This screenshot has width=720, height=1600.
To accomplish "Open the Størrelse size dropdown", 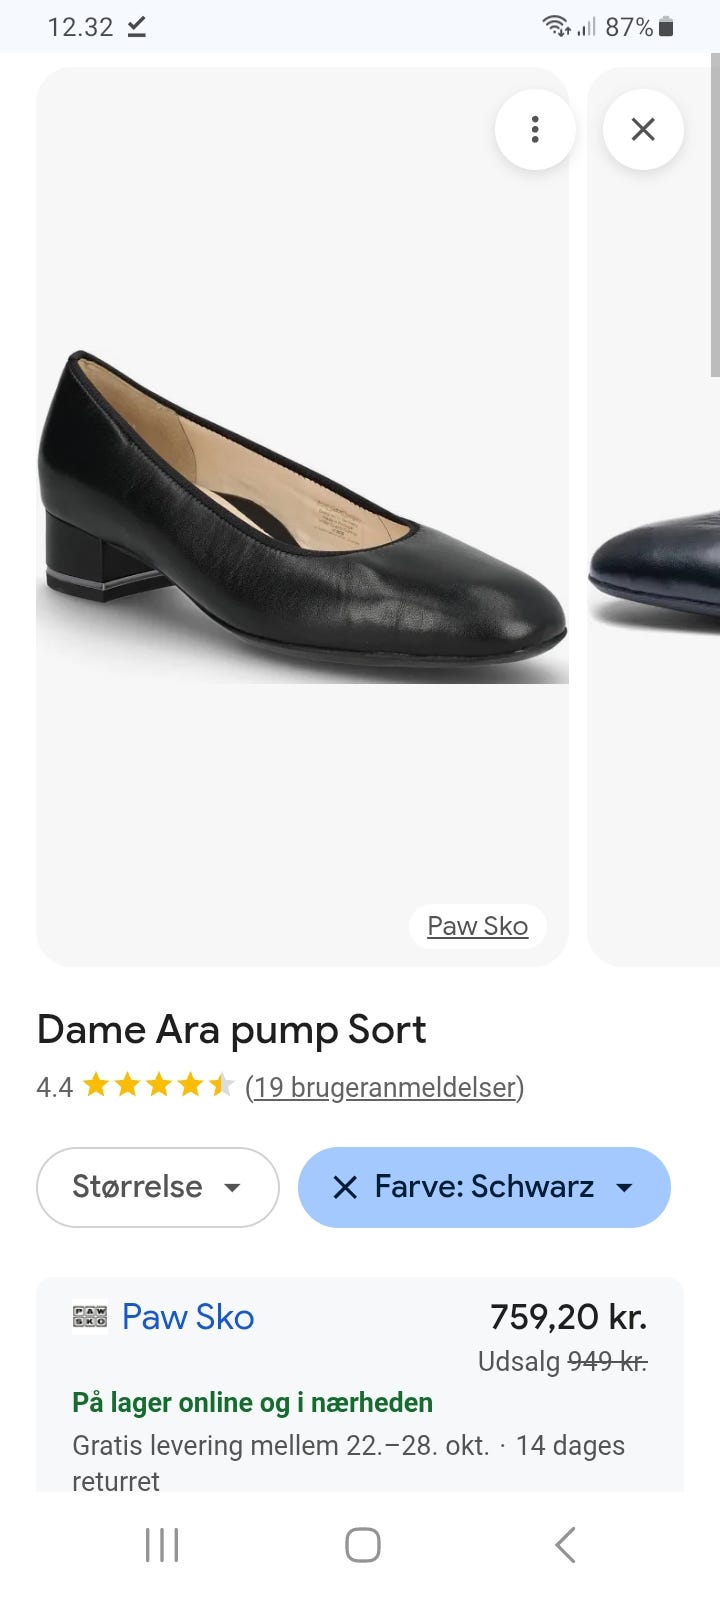I will click(x=157, y=1187).
